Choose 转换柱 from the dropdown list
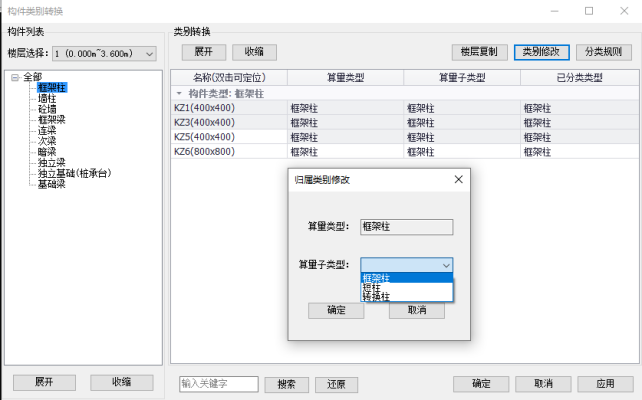642x400 pixels. [x=376, y=297]
